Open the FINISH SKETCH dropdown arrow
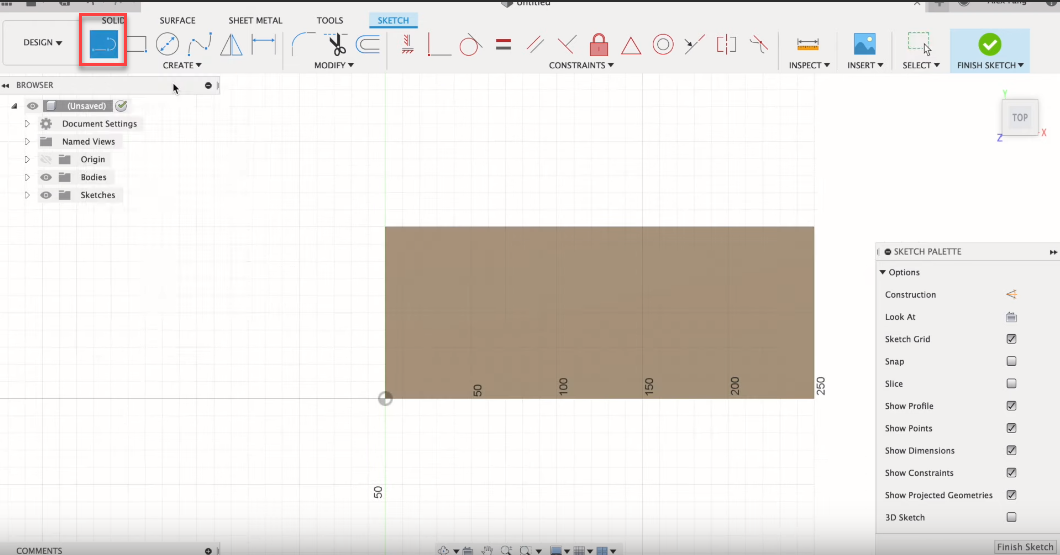Viewport: 1060px width, 555px height. (1021, 66)
